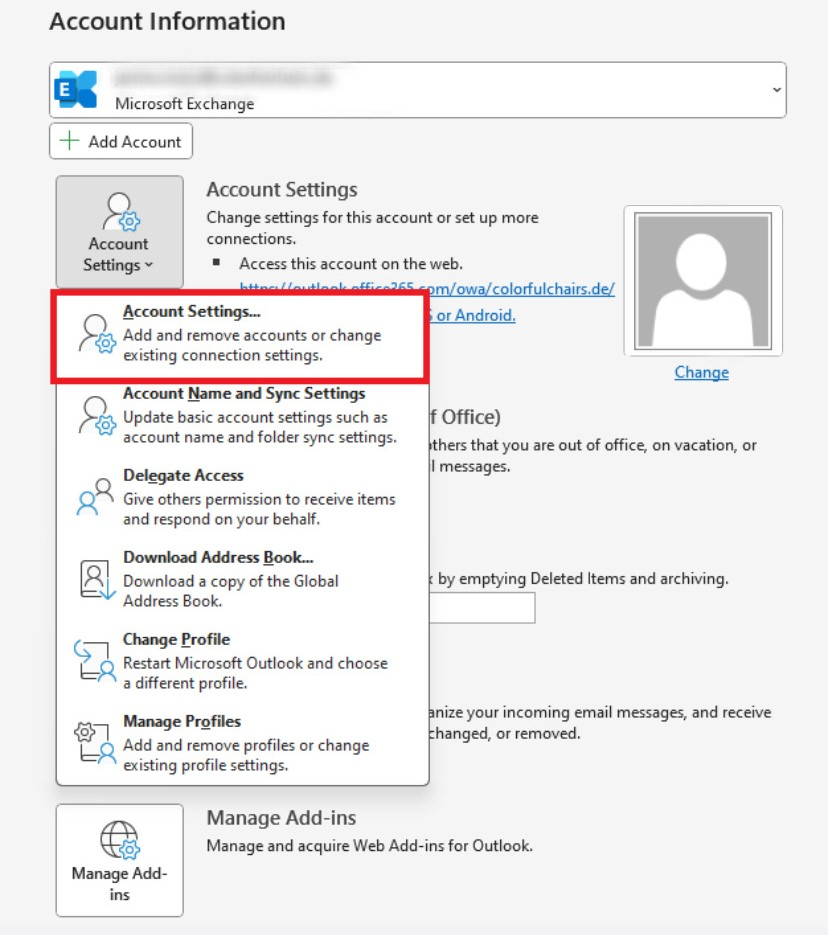Click the profile picture placeholder
The height and width of the screenshot is (935, 828).
click(x=702, y=279)
